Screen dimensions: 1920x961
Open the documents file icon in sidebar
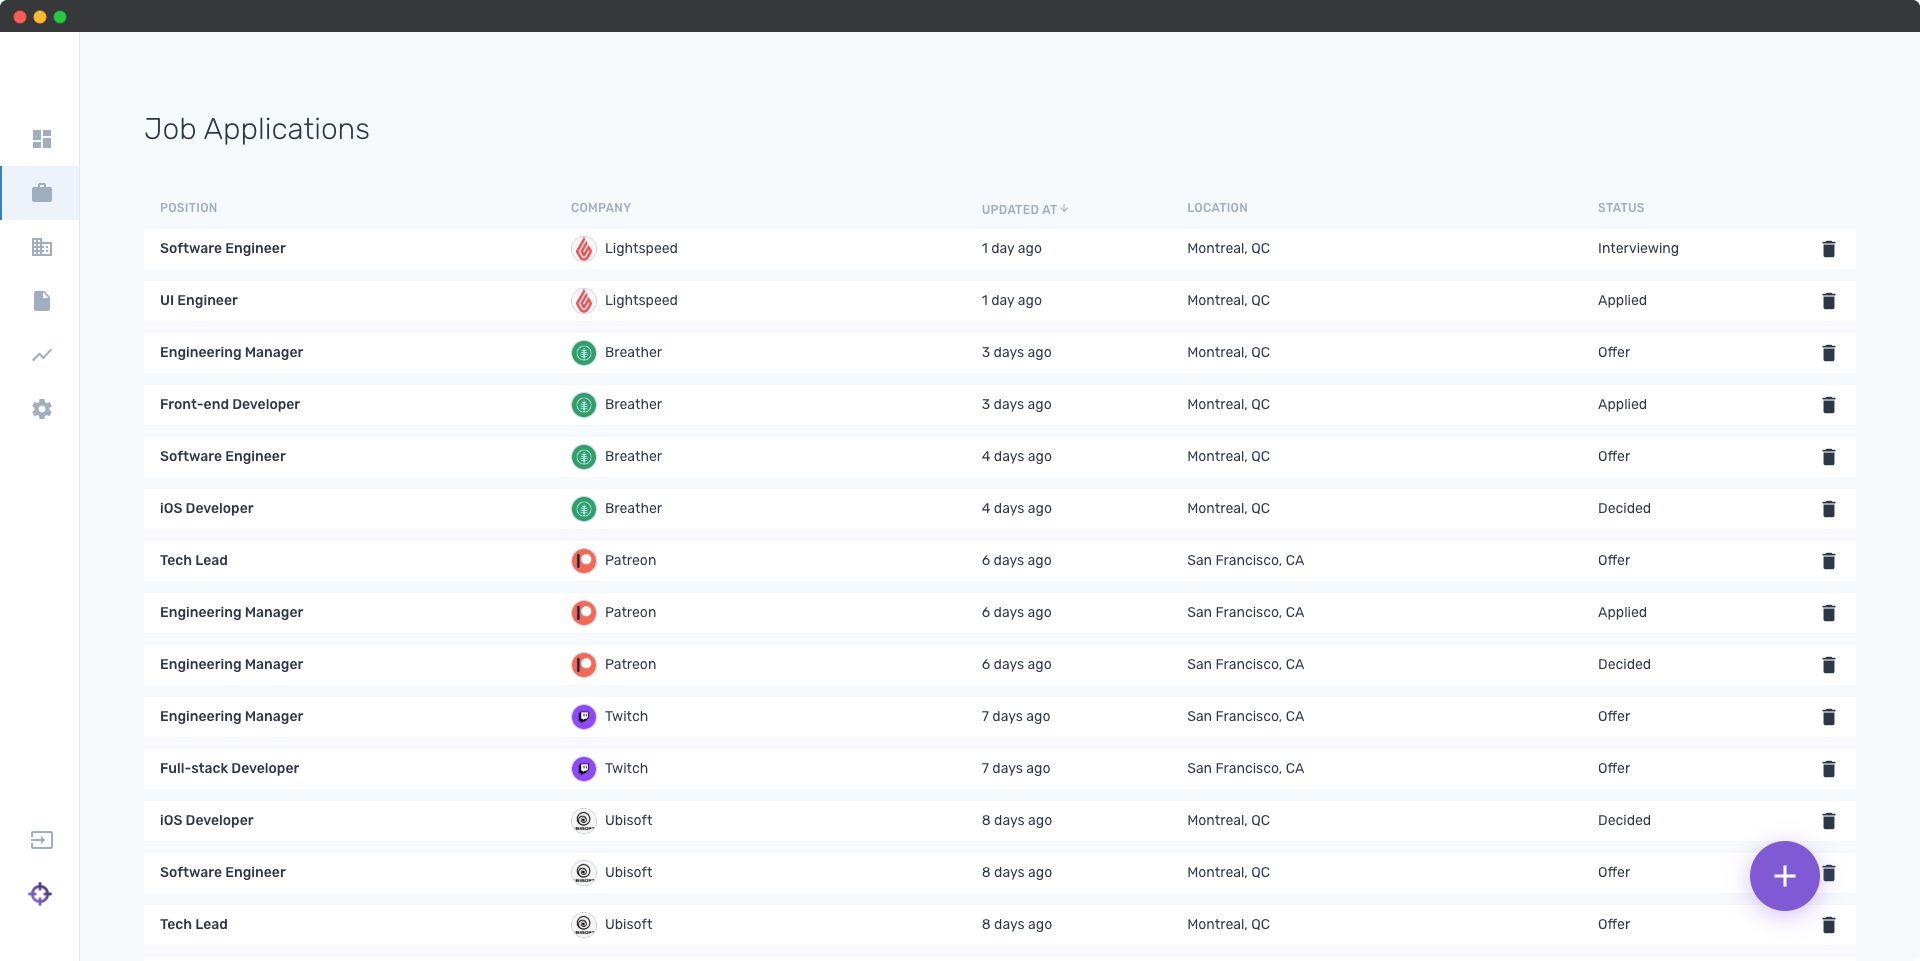tap(41, 301)
